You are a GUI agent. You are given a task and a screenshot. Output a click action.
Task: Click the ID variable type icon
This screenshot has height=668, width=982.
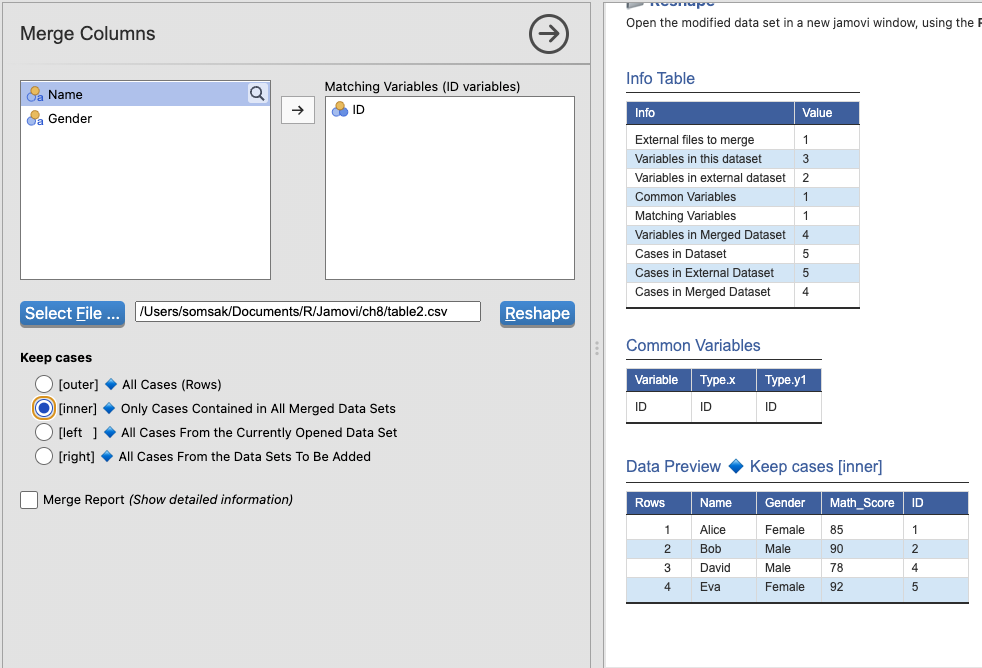coord(340,110)
